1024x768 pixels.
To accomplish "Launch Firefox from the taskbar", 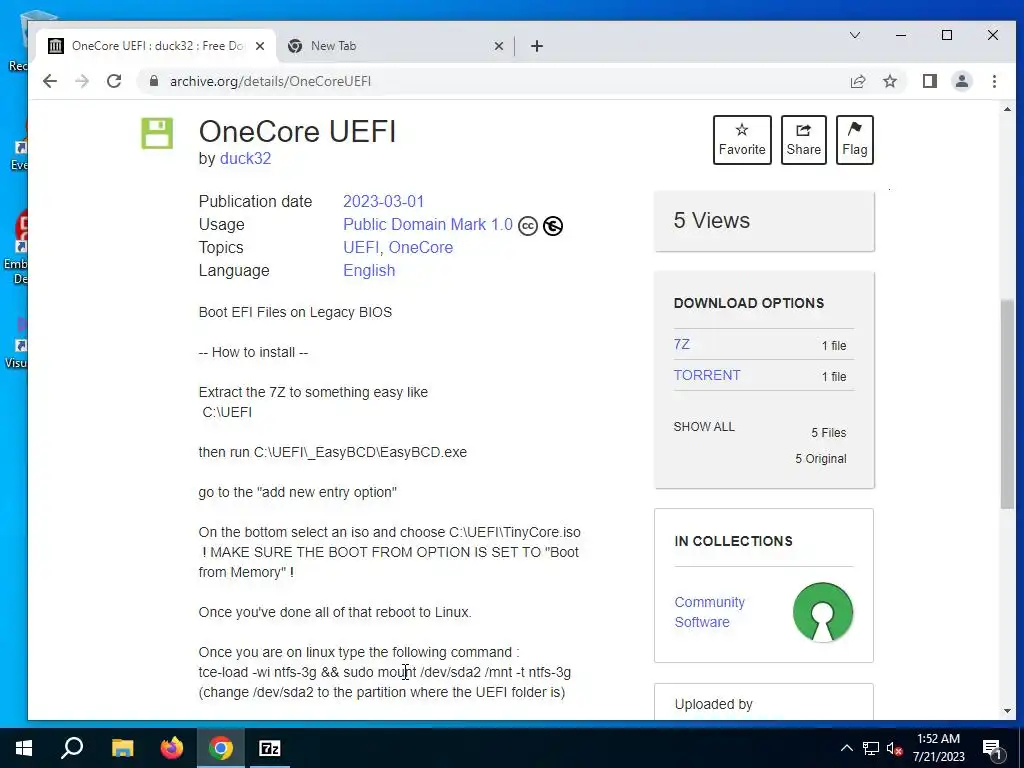I will 172,748.
